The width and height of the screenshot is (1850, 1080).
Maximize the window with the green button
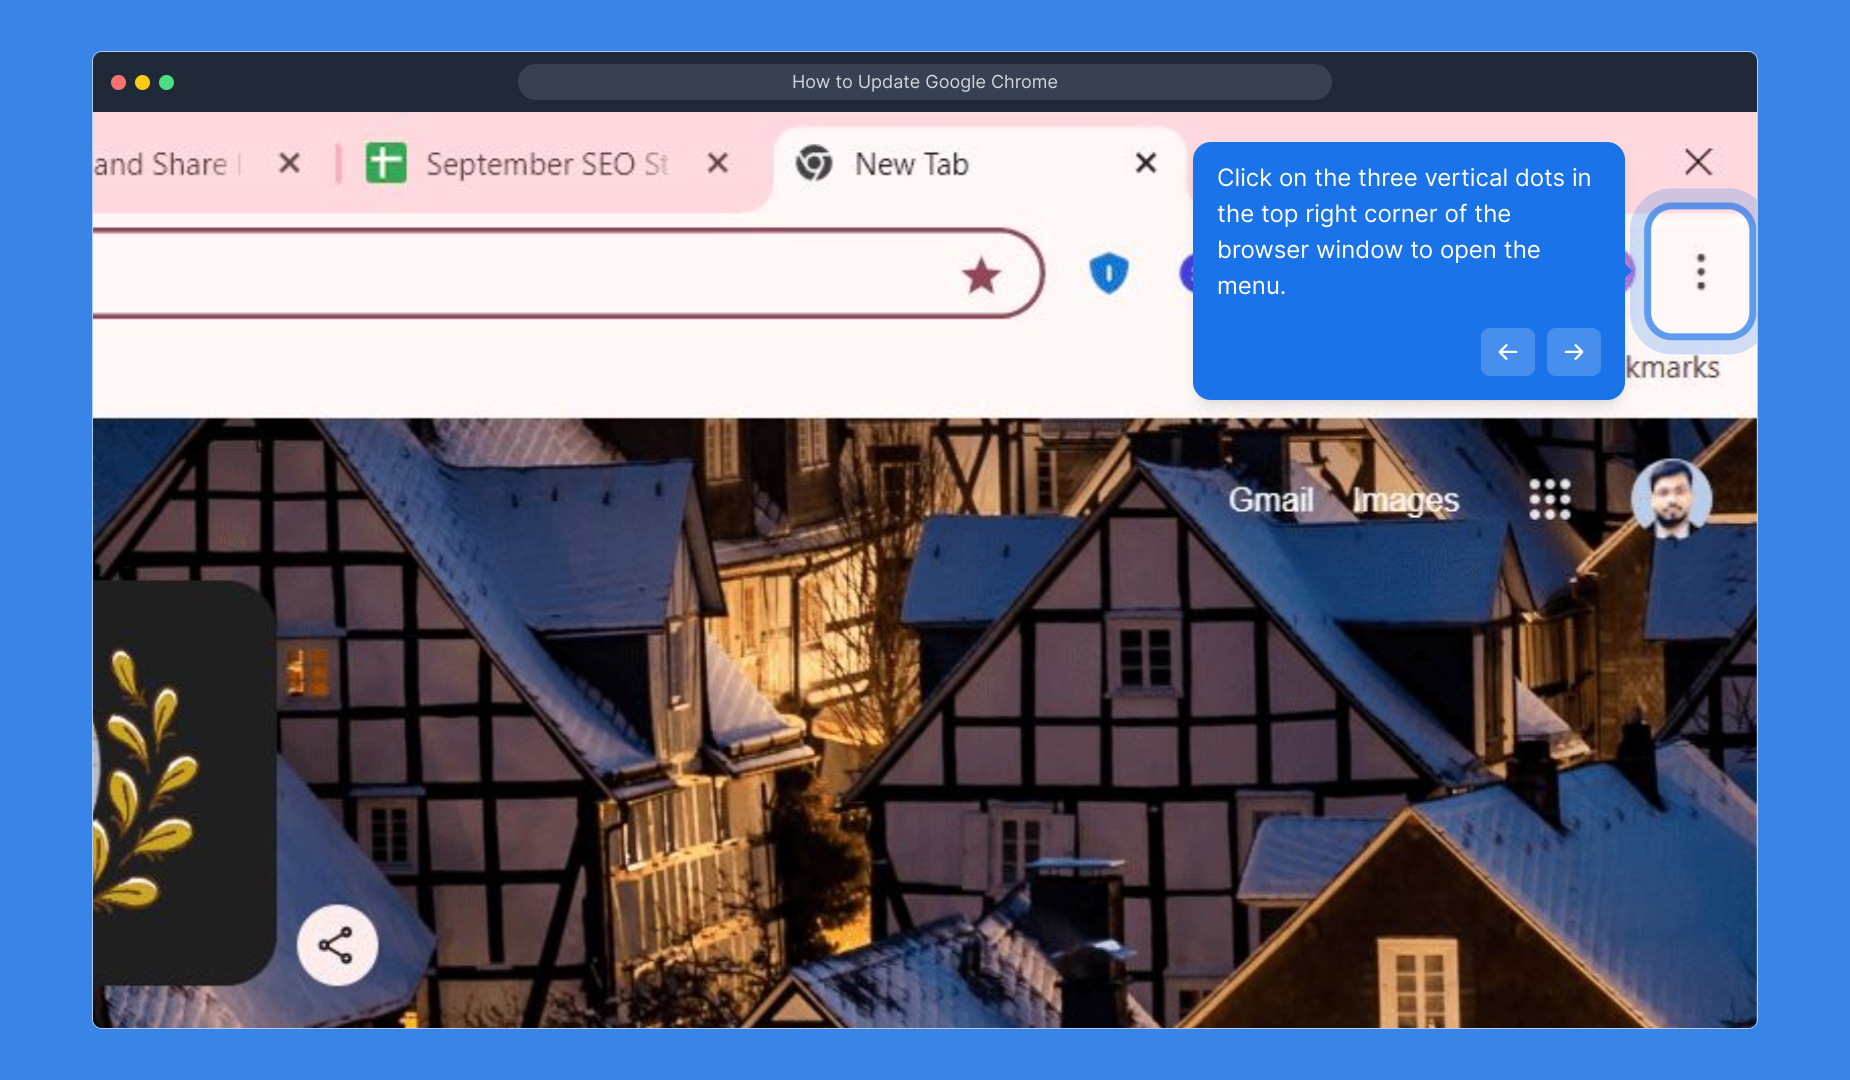click(166, 82)
